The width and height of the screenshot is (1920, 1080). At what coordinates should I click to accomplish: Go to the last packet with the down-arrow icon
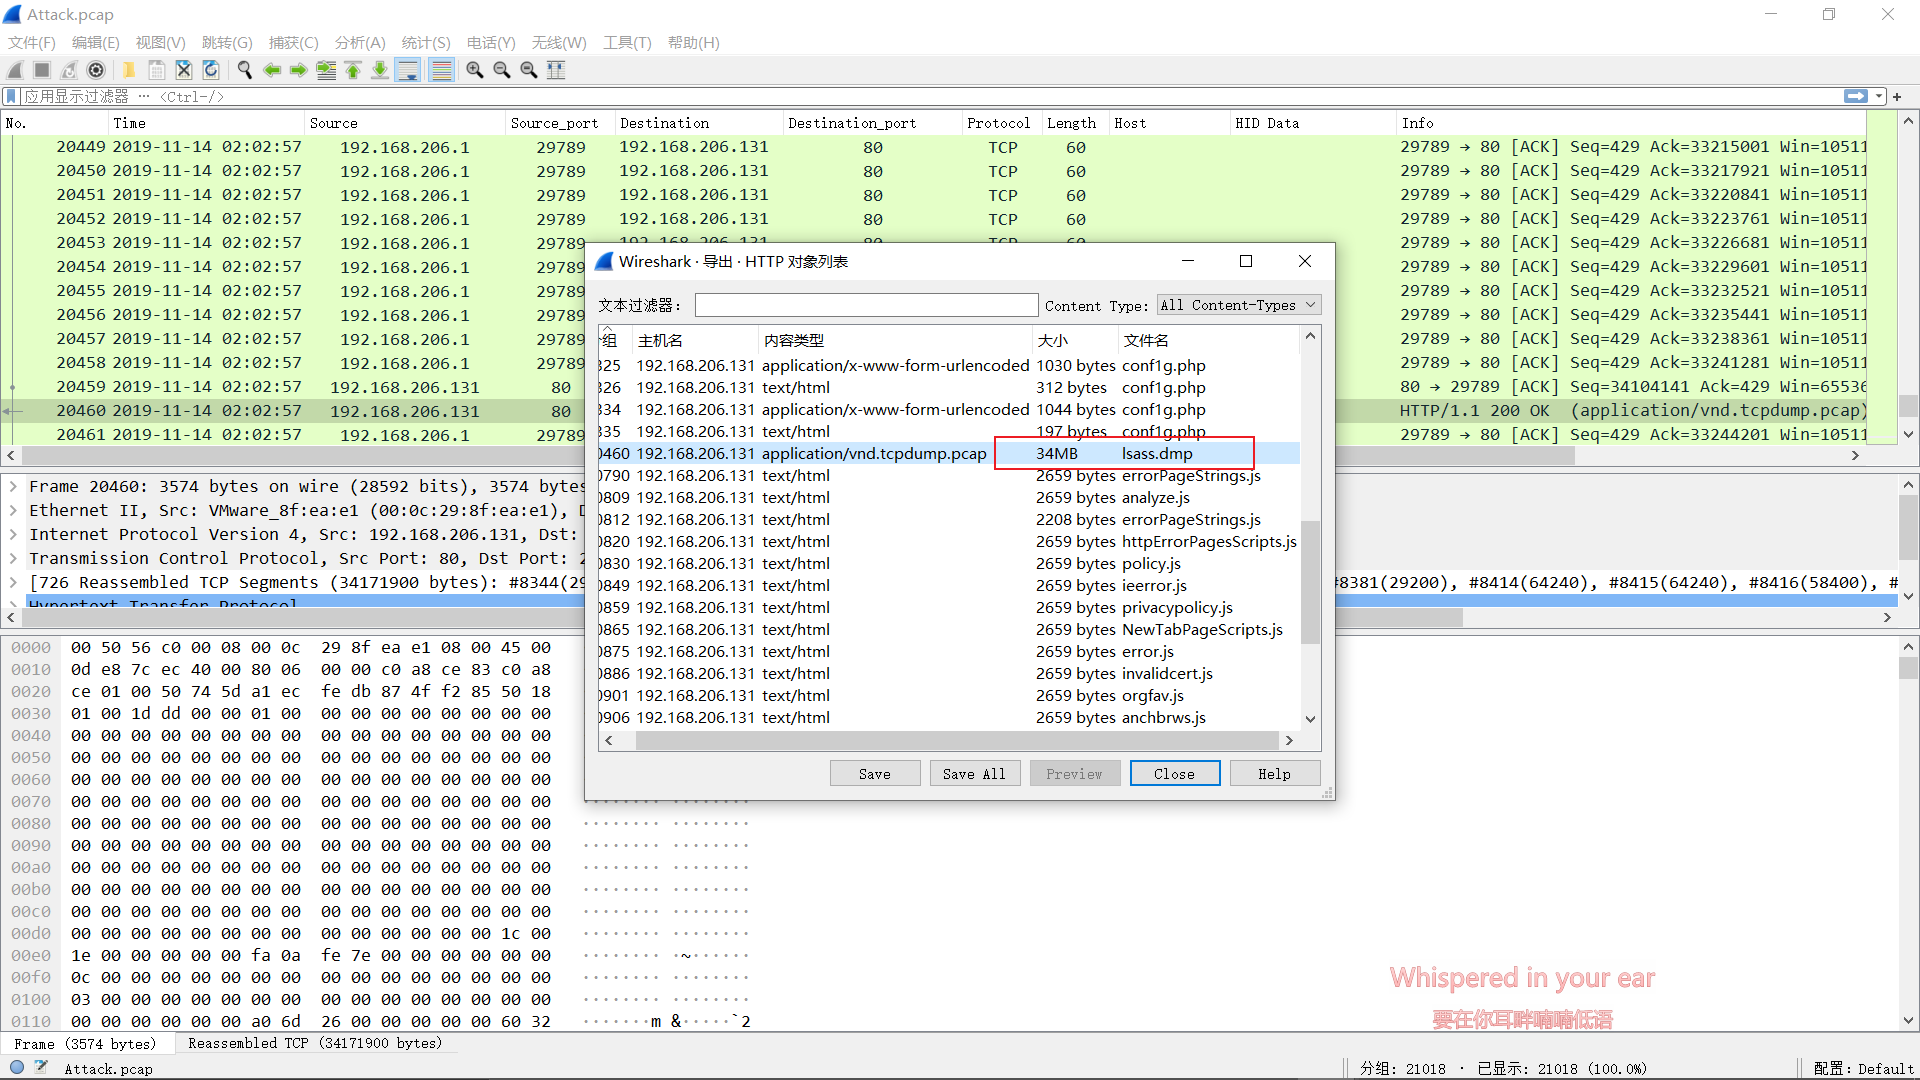[x=380, y=70]
